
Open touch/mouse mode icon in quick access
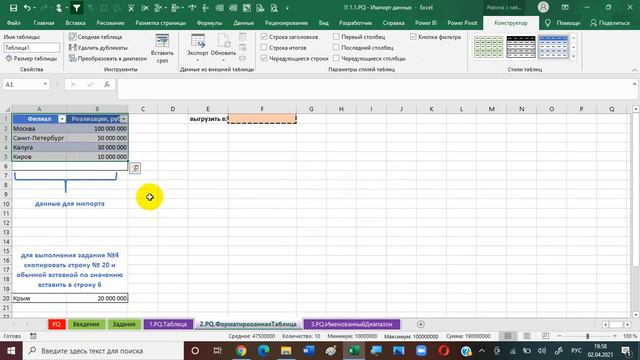59,8
